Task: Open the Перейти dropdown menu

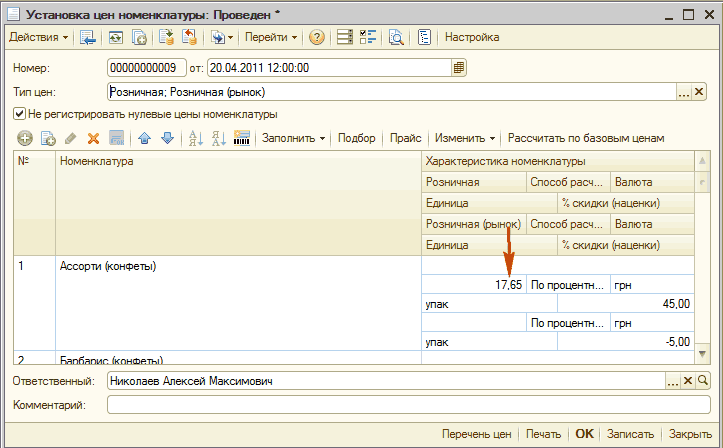Action: 271,37
